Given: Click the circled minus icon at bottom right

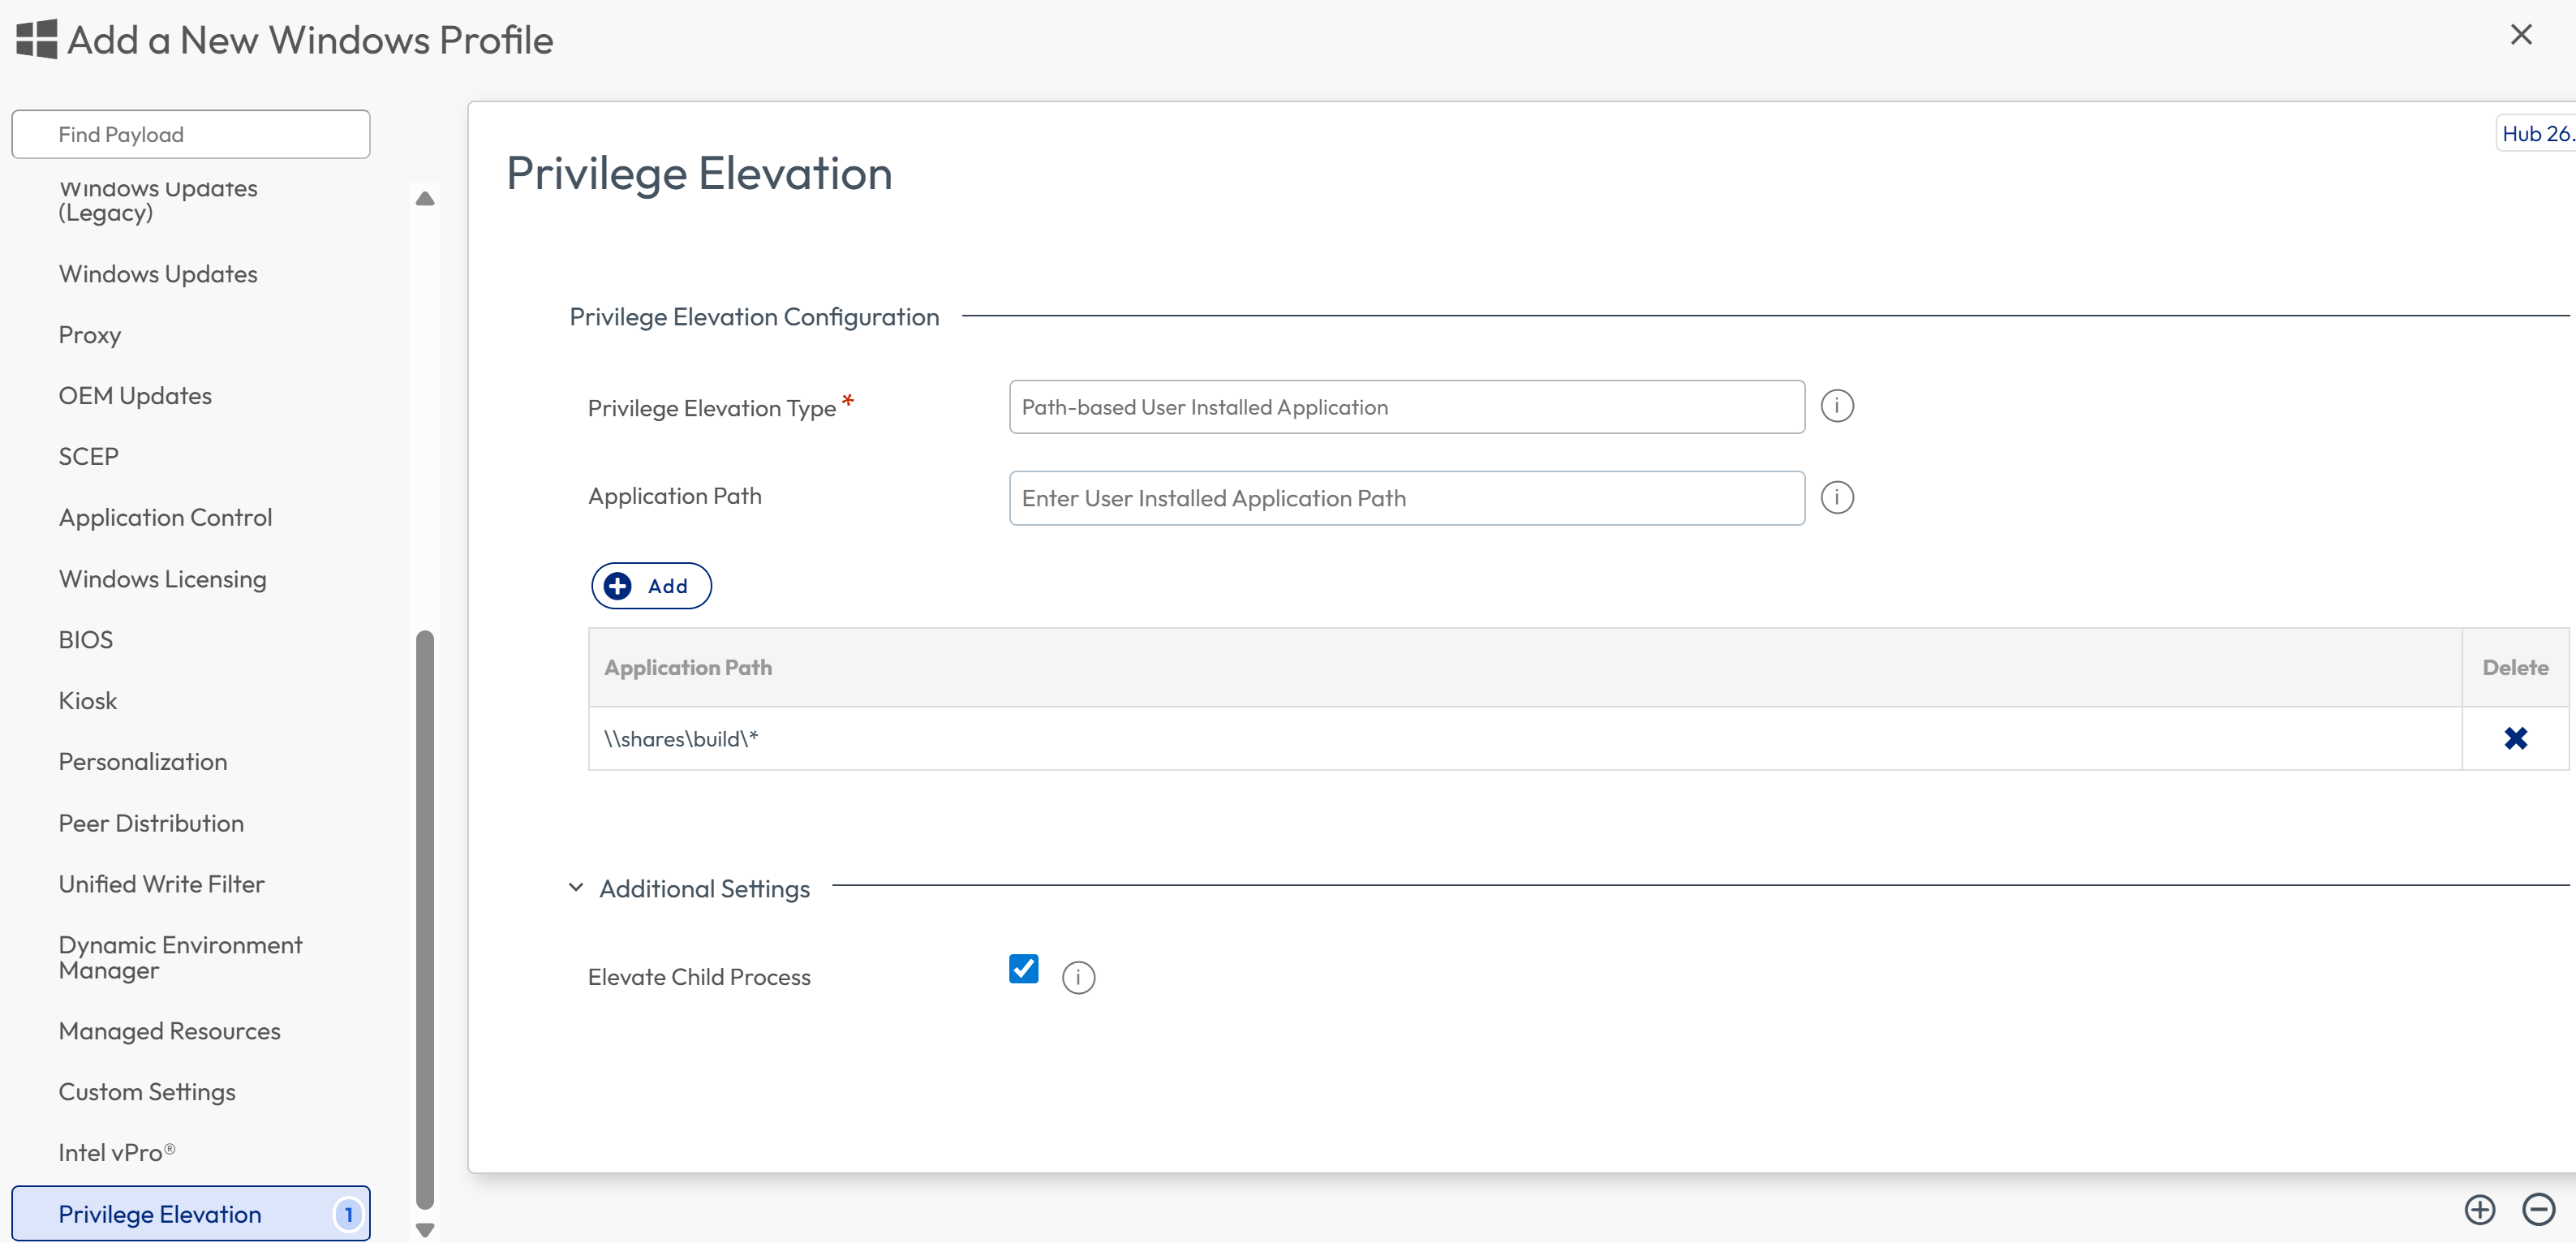Looking at the screenshot, I should click(2538, 1209).
